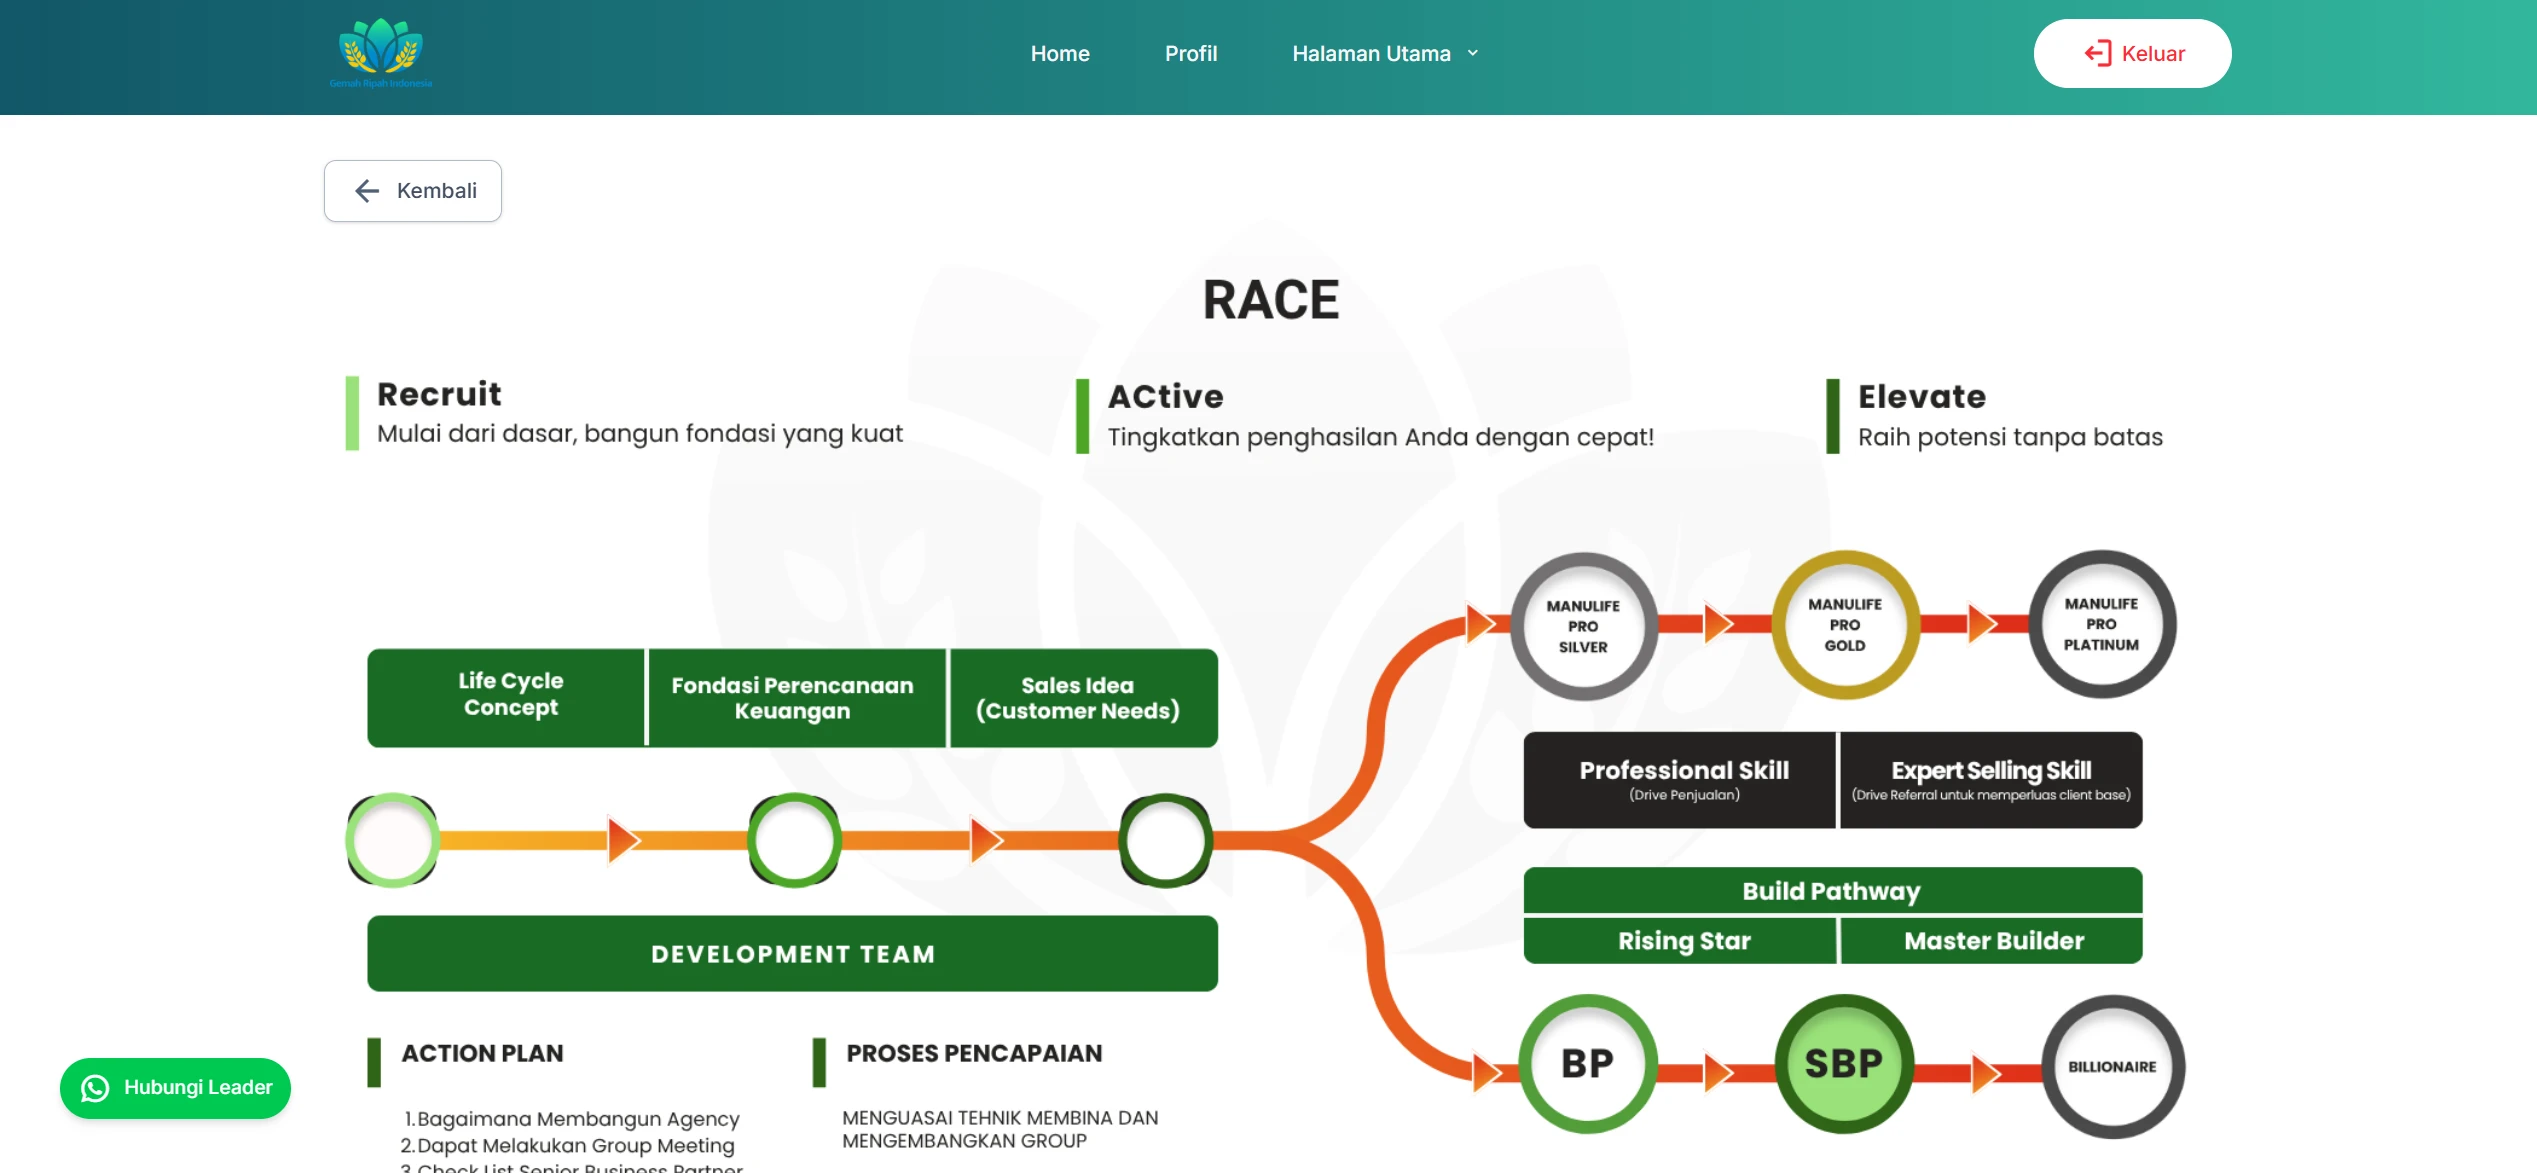Screen dimensions: 2537x1173
Task: Select the BP circle icon
Action: click(x=1587, y=1064)
